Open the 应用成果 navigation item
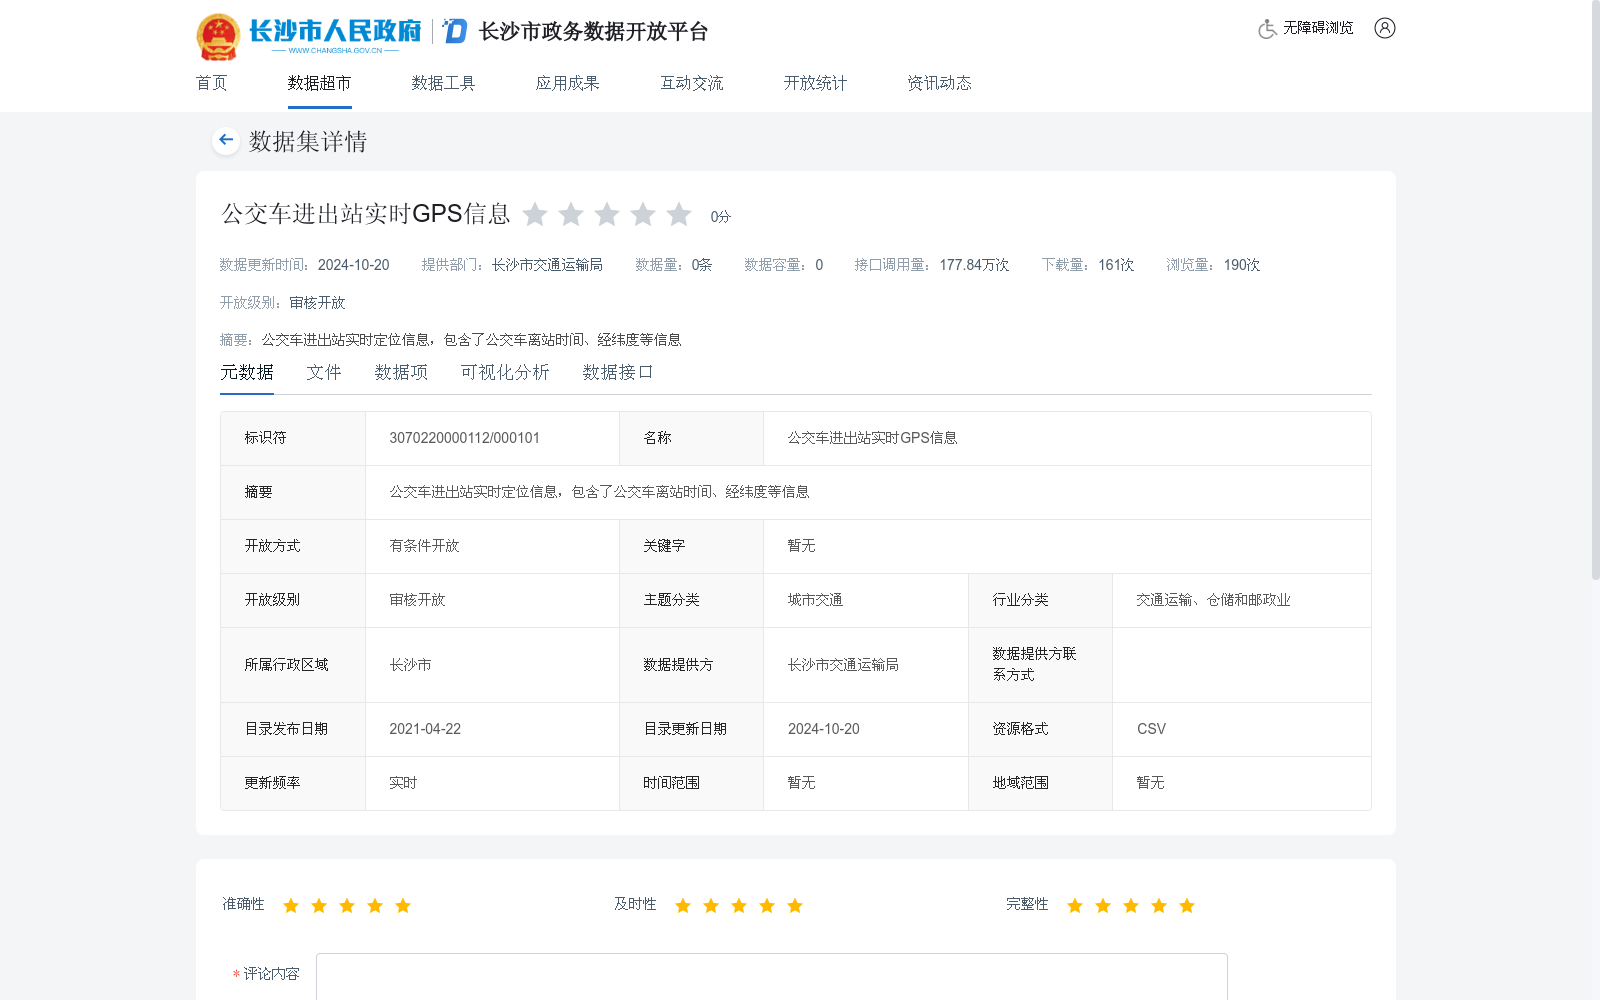The image size is (1600, 1000). click(567, 83)
